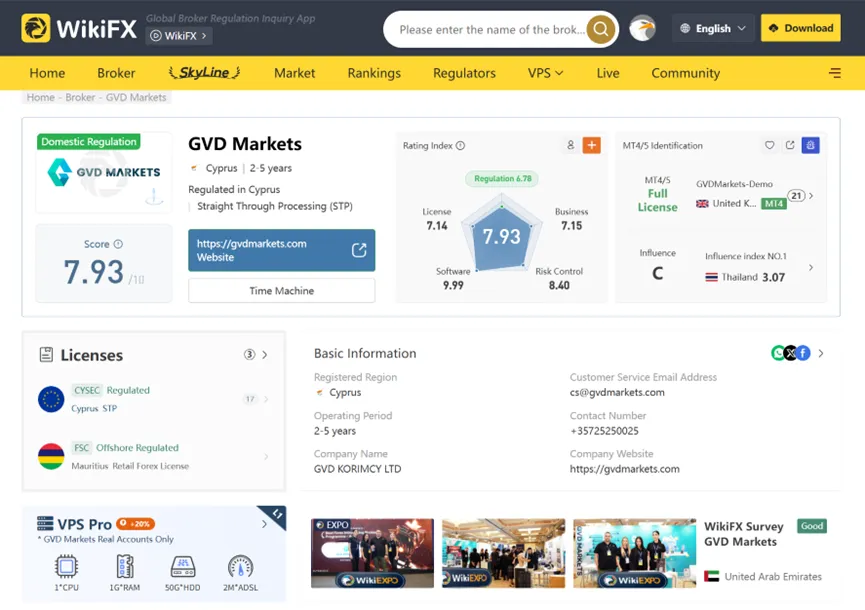Open the middle WikiEXPO crowd photo
The height and width of the screenshot is (610, 865).
(504, 553)
